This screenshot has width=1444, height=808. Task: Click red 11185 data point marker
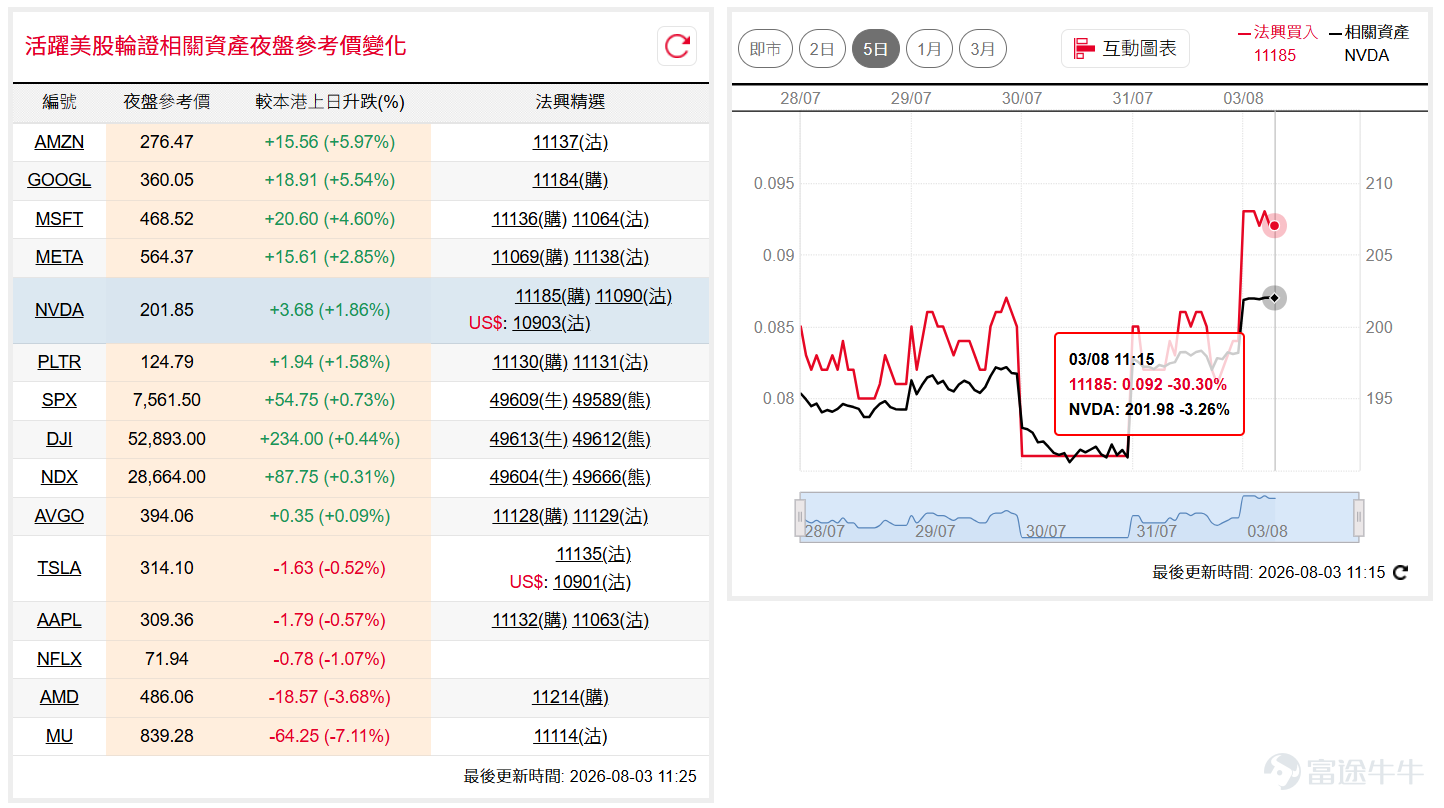point(1274,226)
